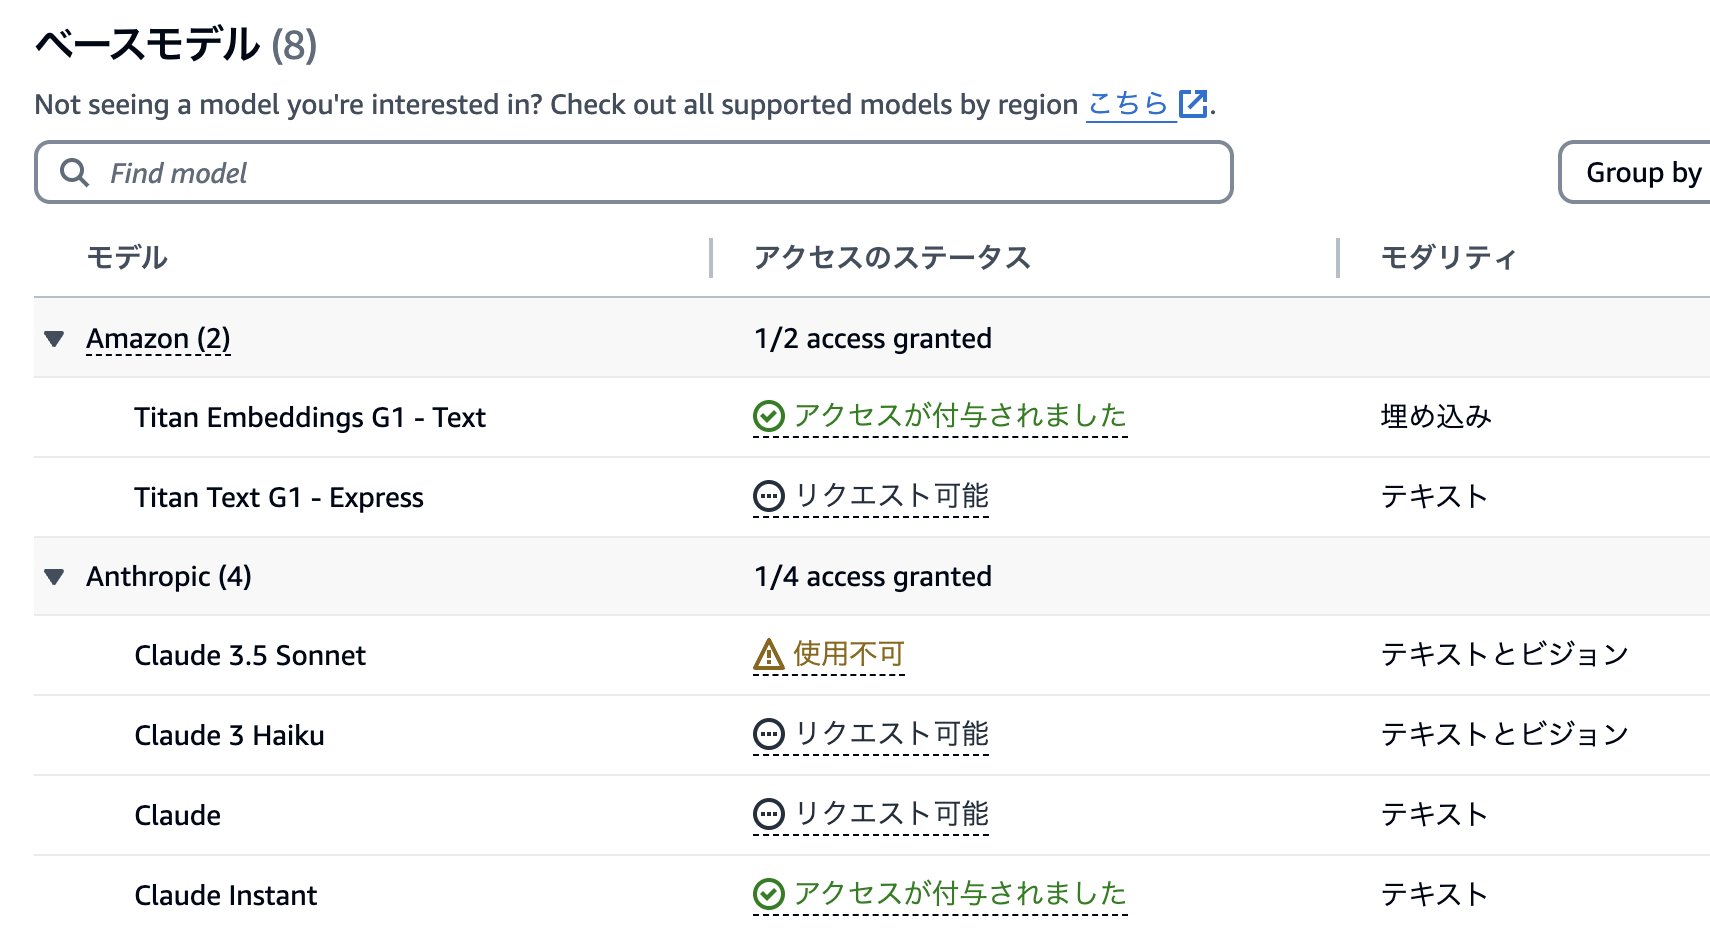
Task: Click the 使用不可 status of Claude 3.5 Sonnet
Action: pos(847,654)
